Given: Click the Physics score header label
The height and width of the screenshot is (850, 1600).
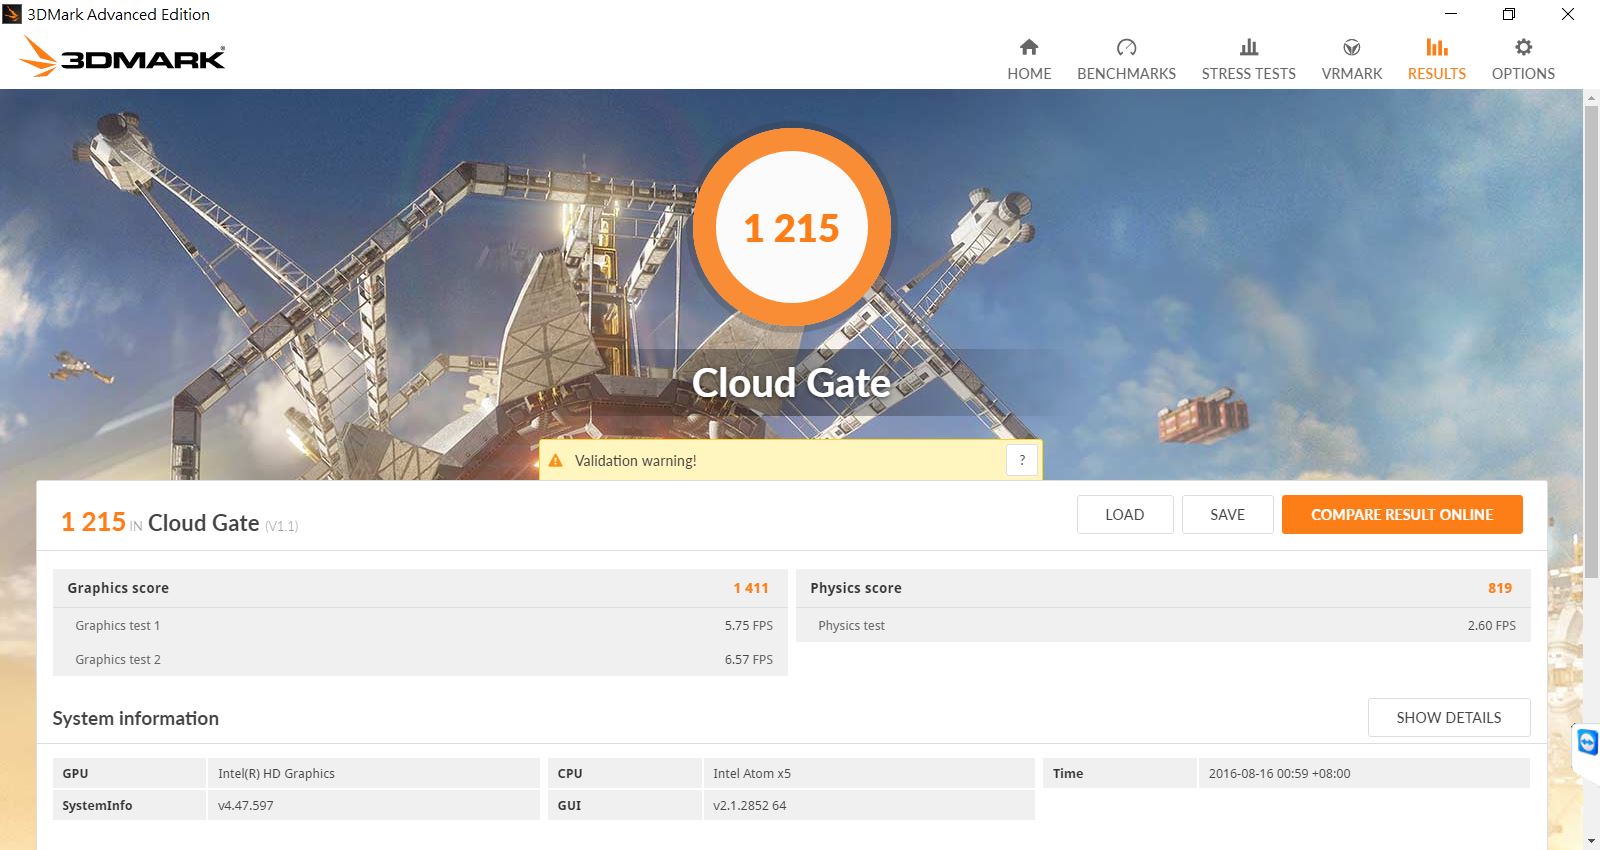Looking at the screenshot, I should click(x=856, y=588).
